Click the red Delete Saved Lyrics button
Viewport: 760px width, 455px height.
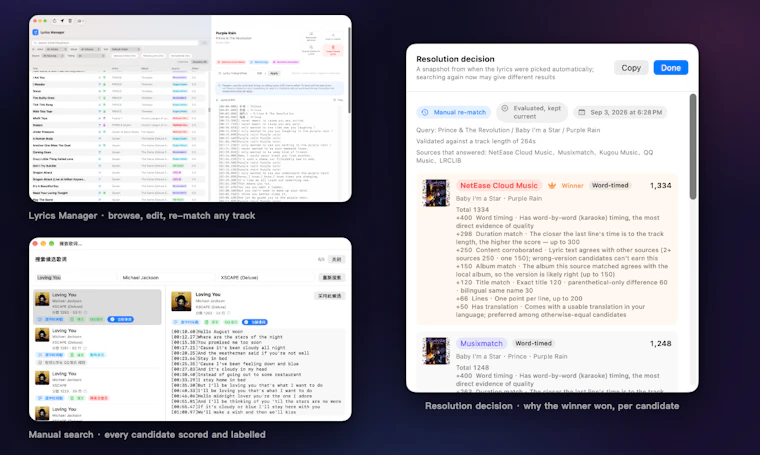(333, 50)
